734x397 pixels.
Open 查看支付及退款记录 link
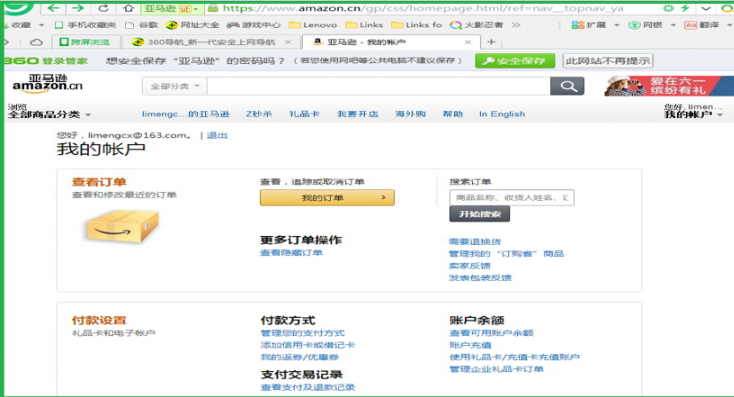point(308,388)
